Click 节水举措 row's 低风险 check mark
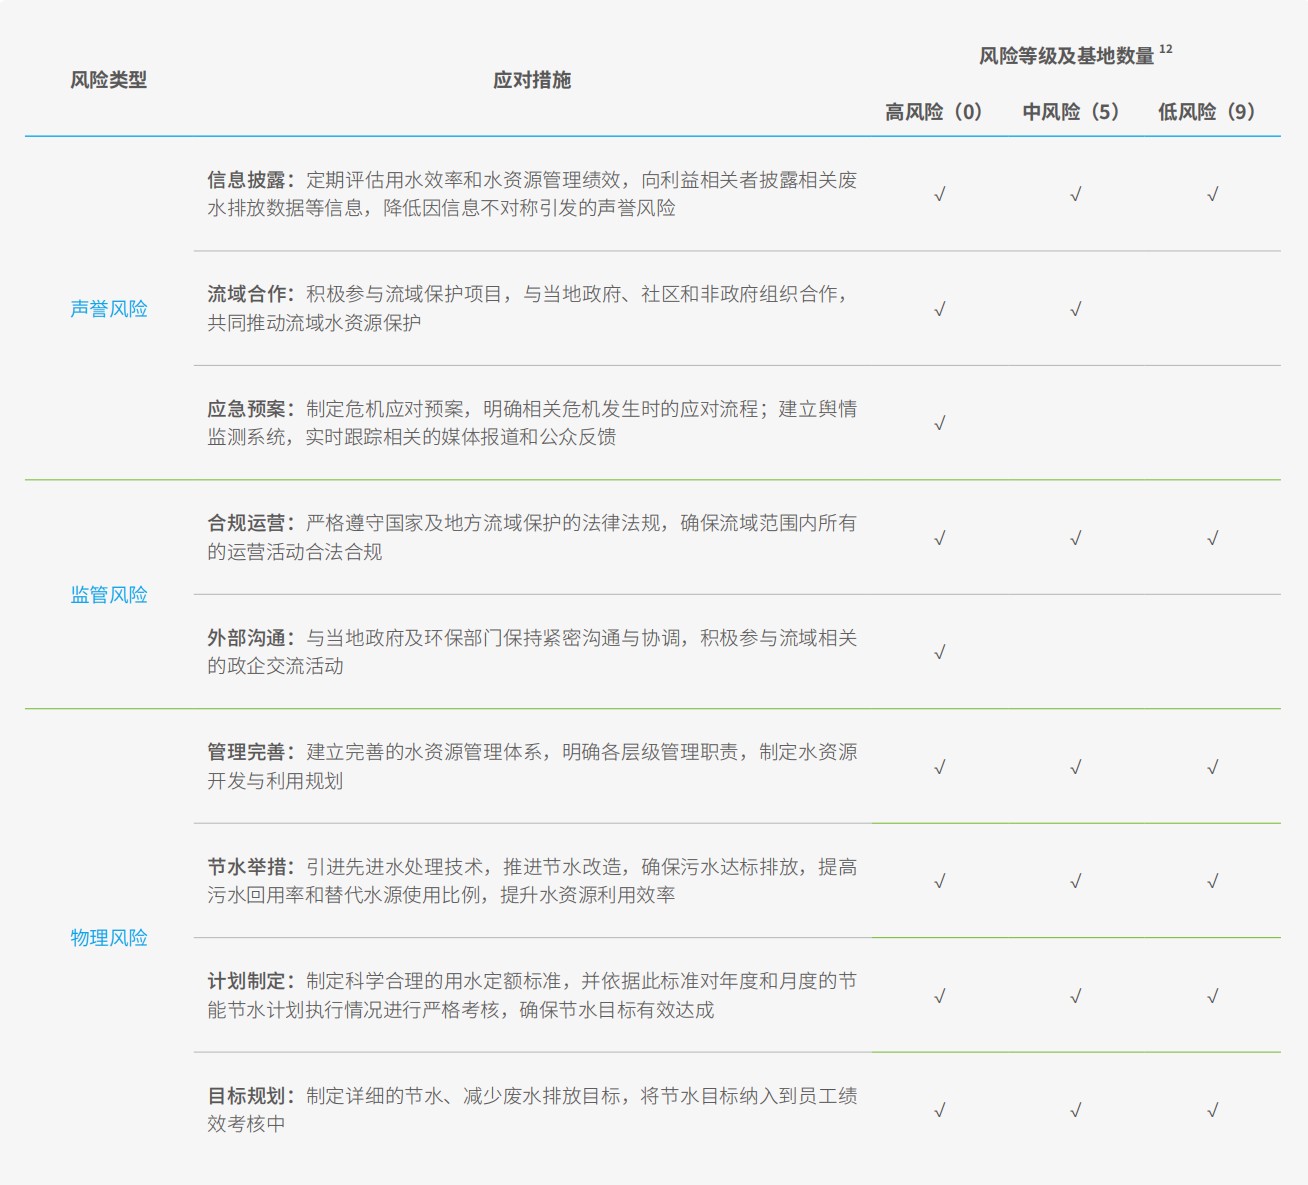 [x=1212, y=881]
